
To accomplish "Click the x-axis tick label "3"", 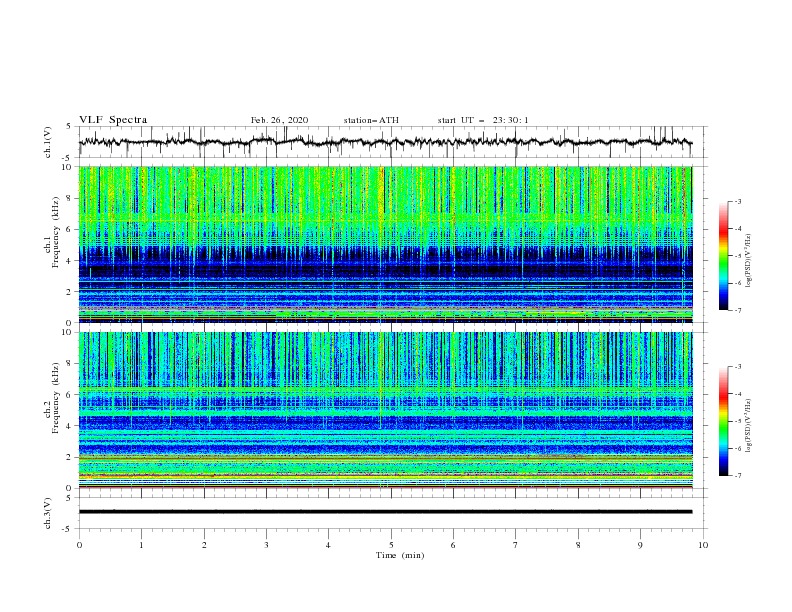I will tap(266, 545).
